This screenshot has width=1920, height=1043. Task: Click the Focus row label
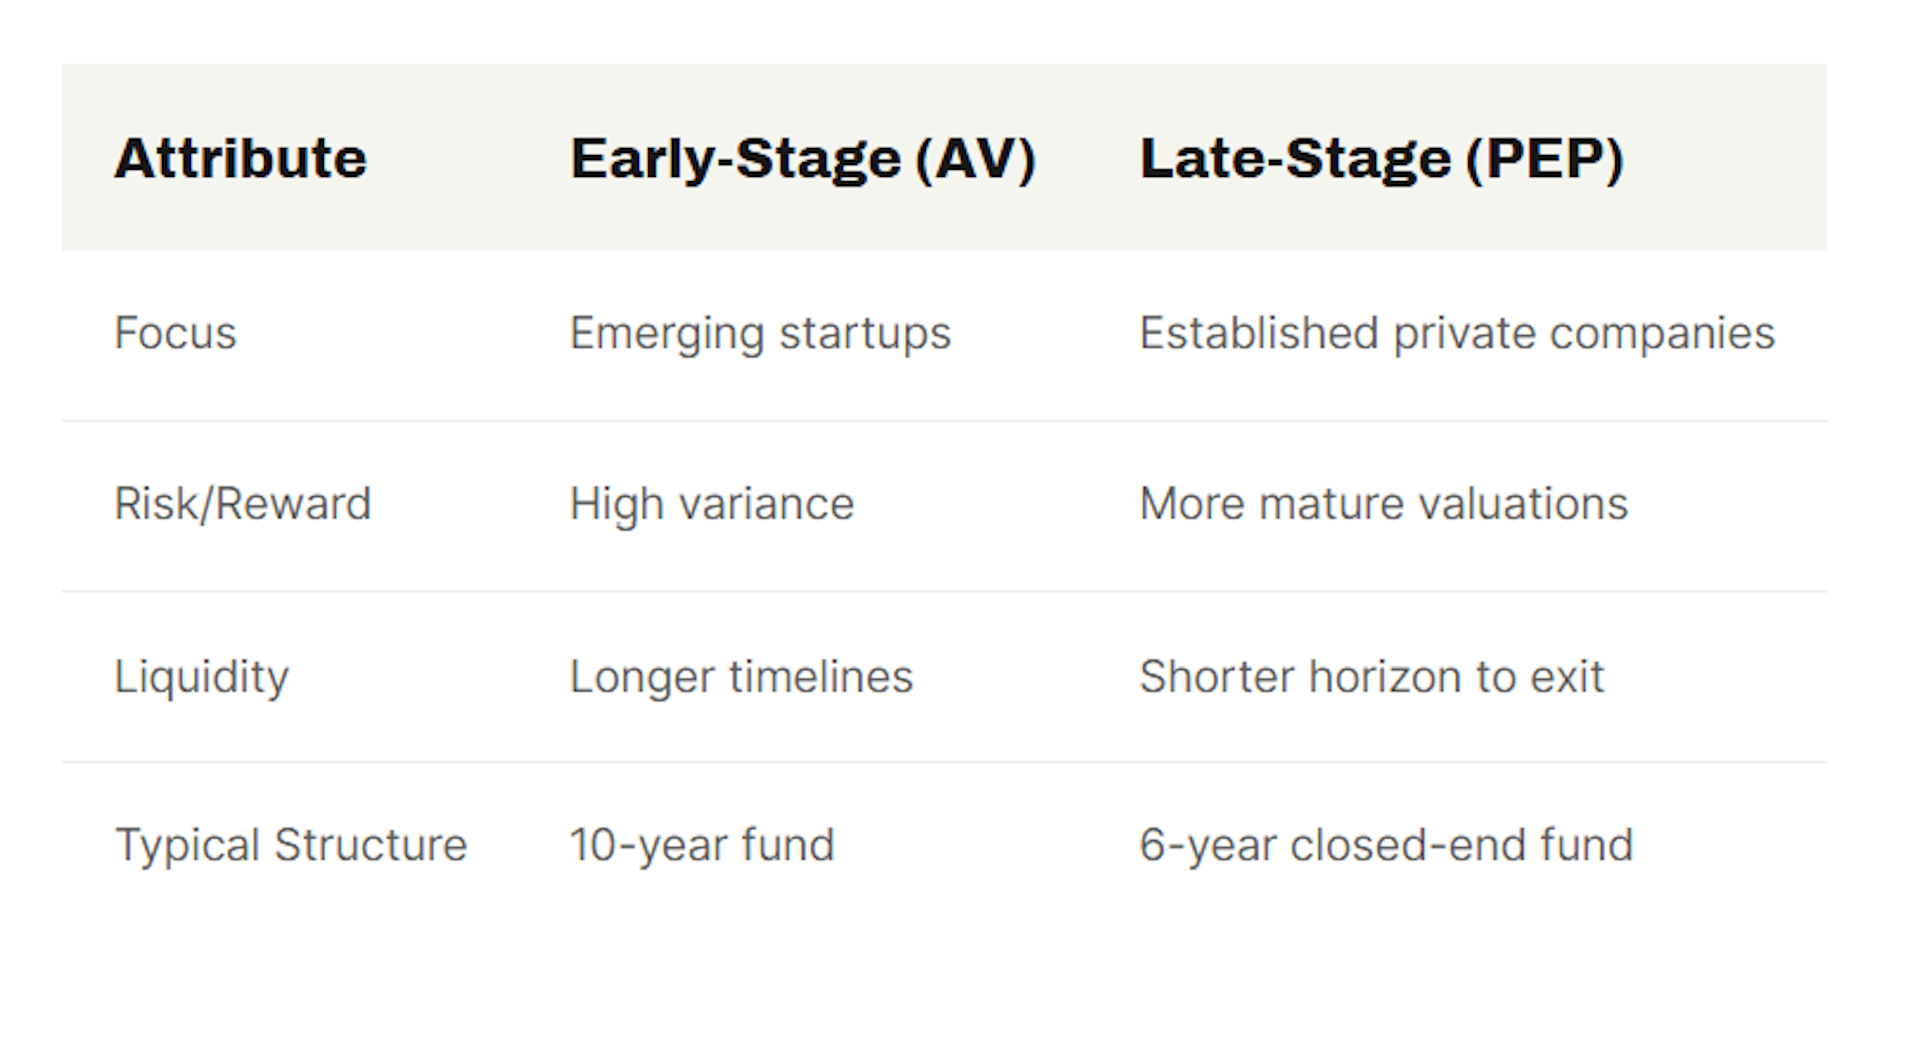[x=175, y=333]
